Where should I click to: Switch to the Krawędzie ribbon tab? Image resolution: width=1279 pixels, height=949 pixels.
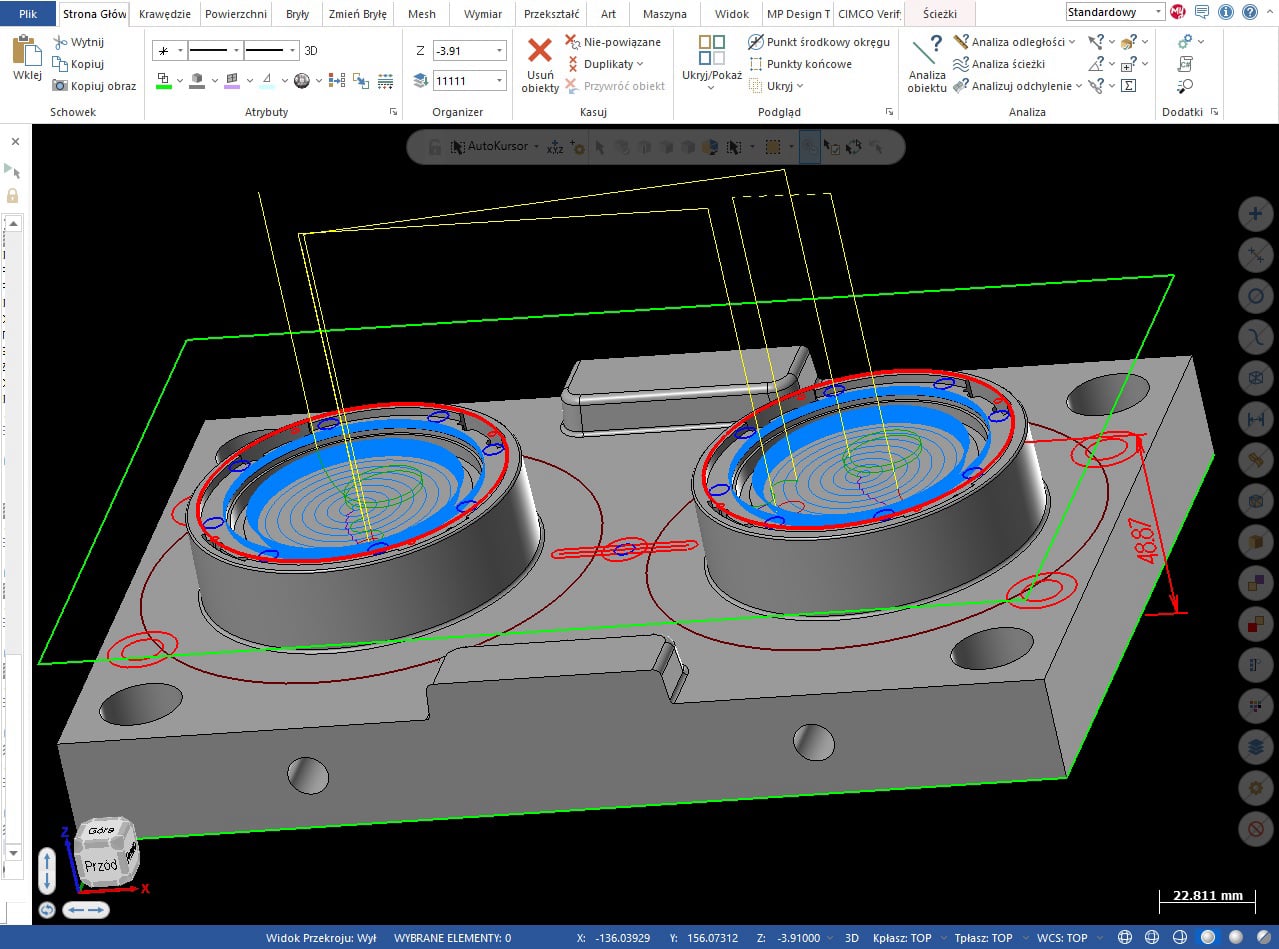[x=166, y=14]
